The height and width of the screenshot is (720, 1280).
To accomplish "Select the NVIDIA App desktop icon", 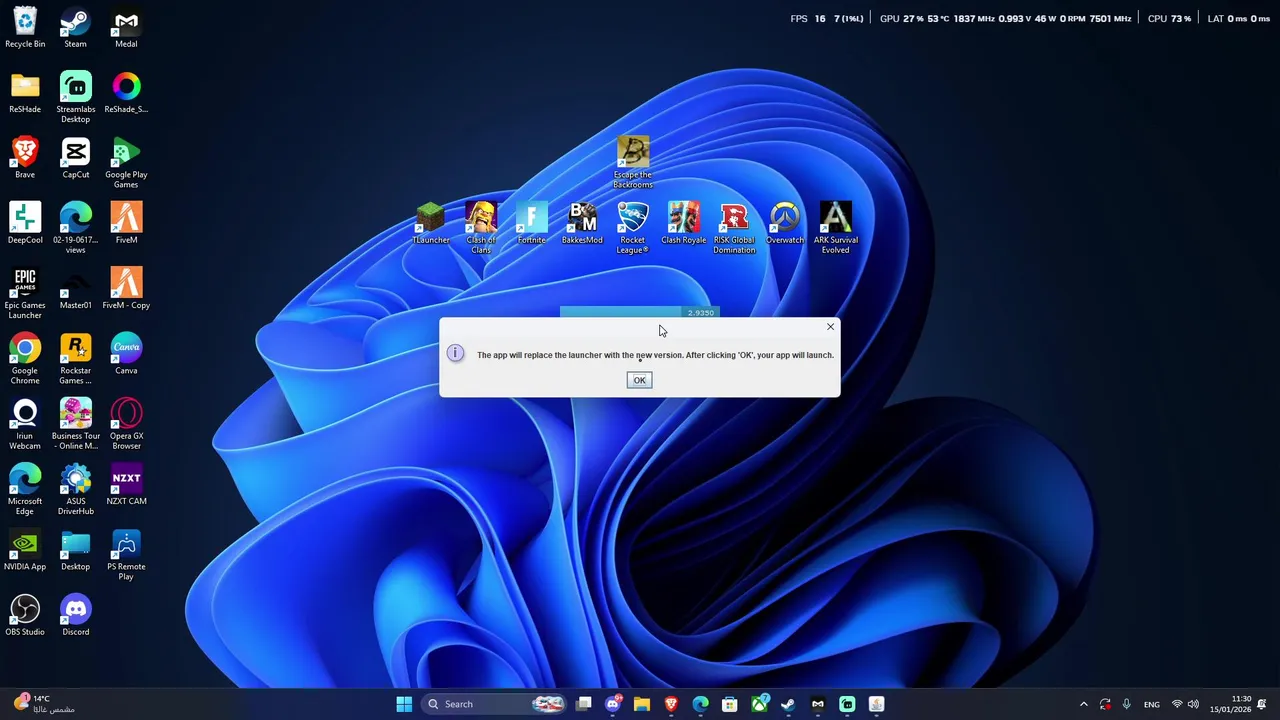I will coord(25,550).
